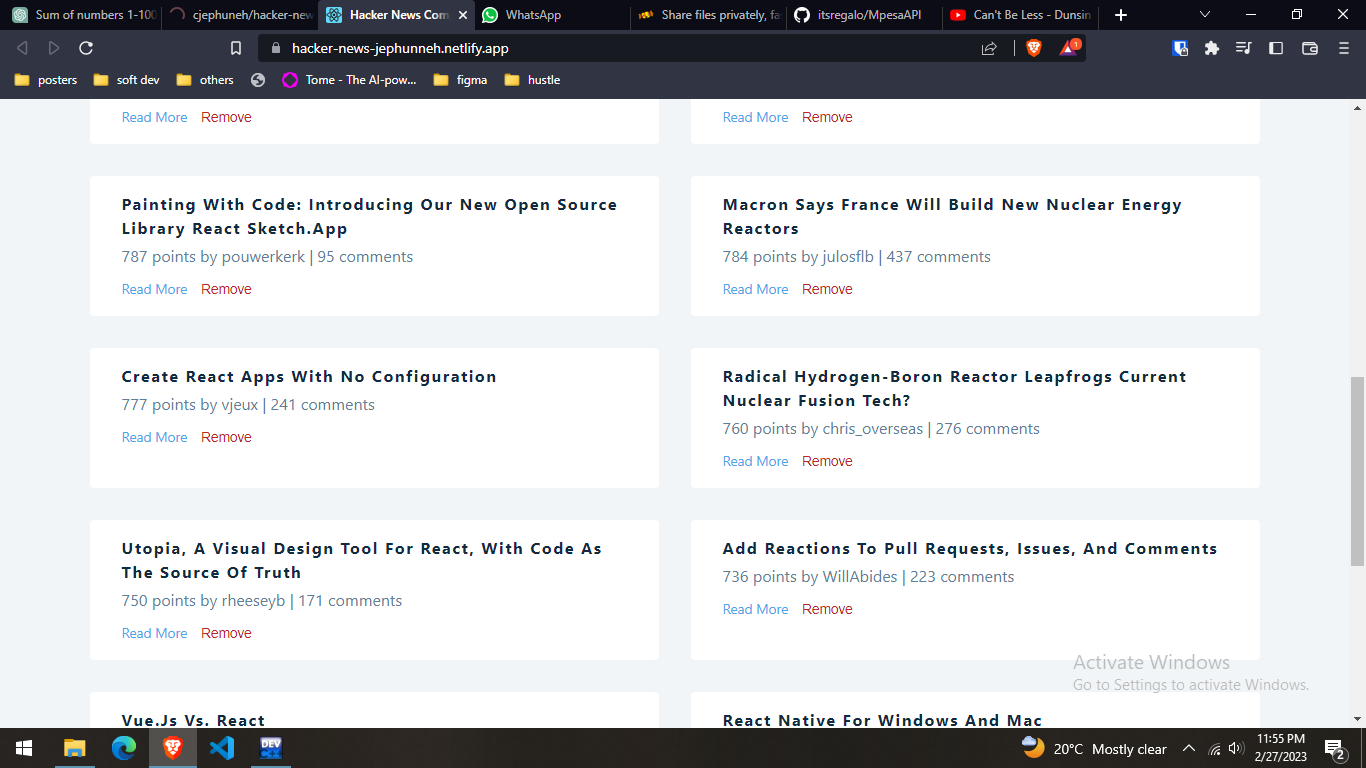Launch VS Code from the taskbar
The height and width of the screenshot is (768, 1366).
[x=221, y=747]
